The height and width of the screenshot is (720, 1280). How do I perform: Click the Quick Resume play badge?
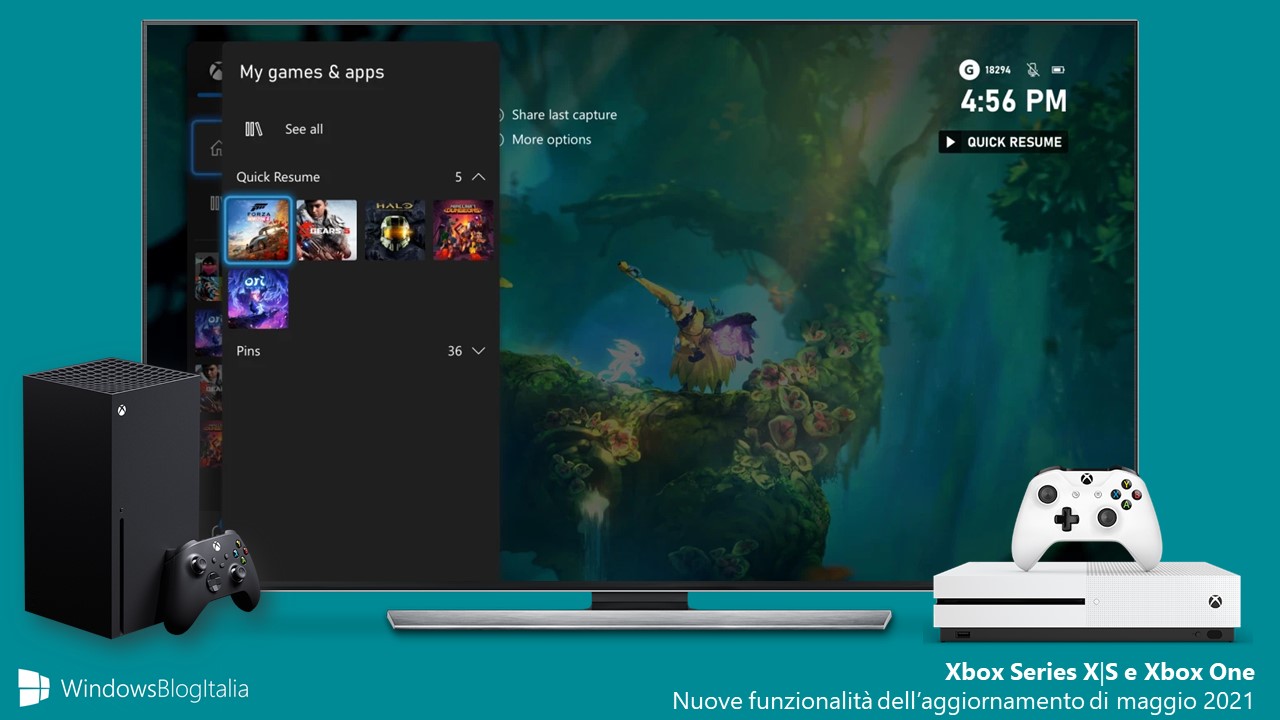point(1003,142)
